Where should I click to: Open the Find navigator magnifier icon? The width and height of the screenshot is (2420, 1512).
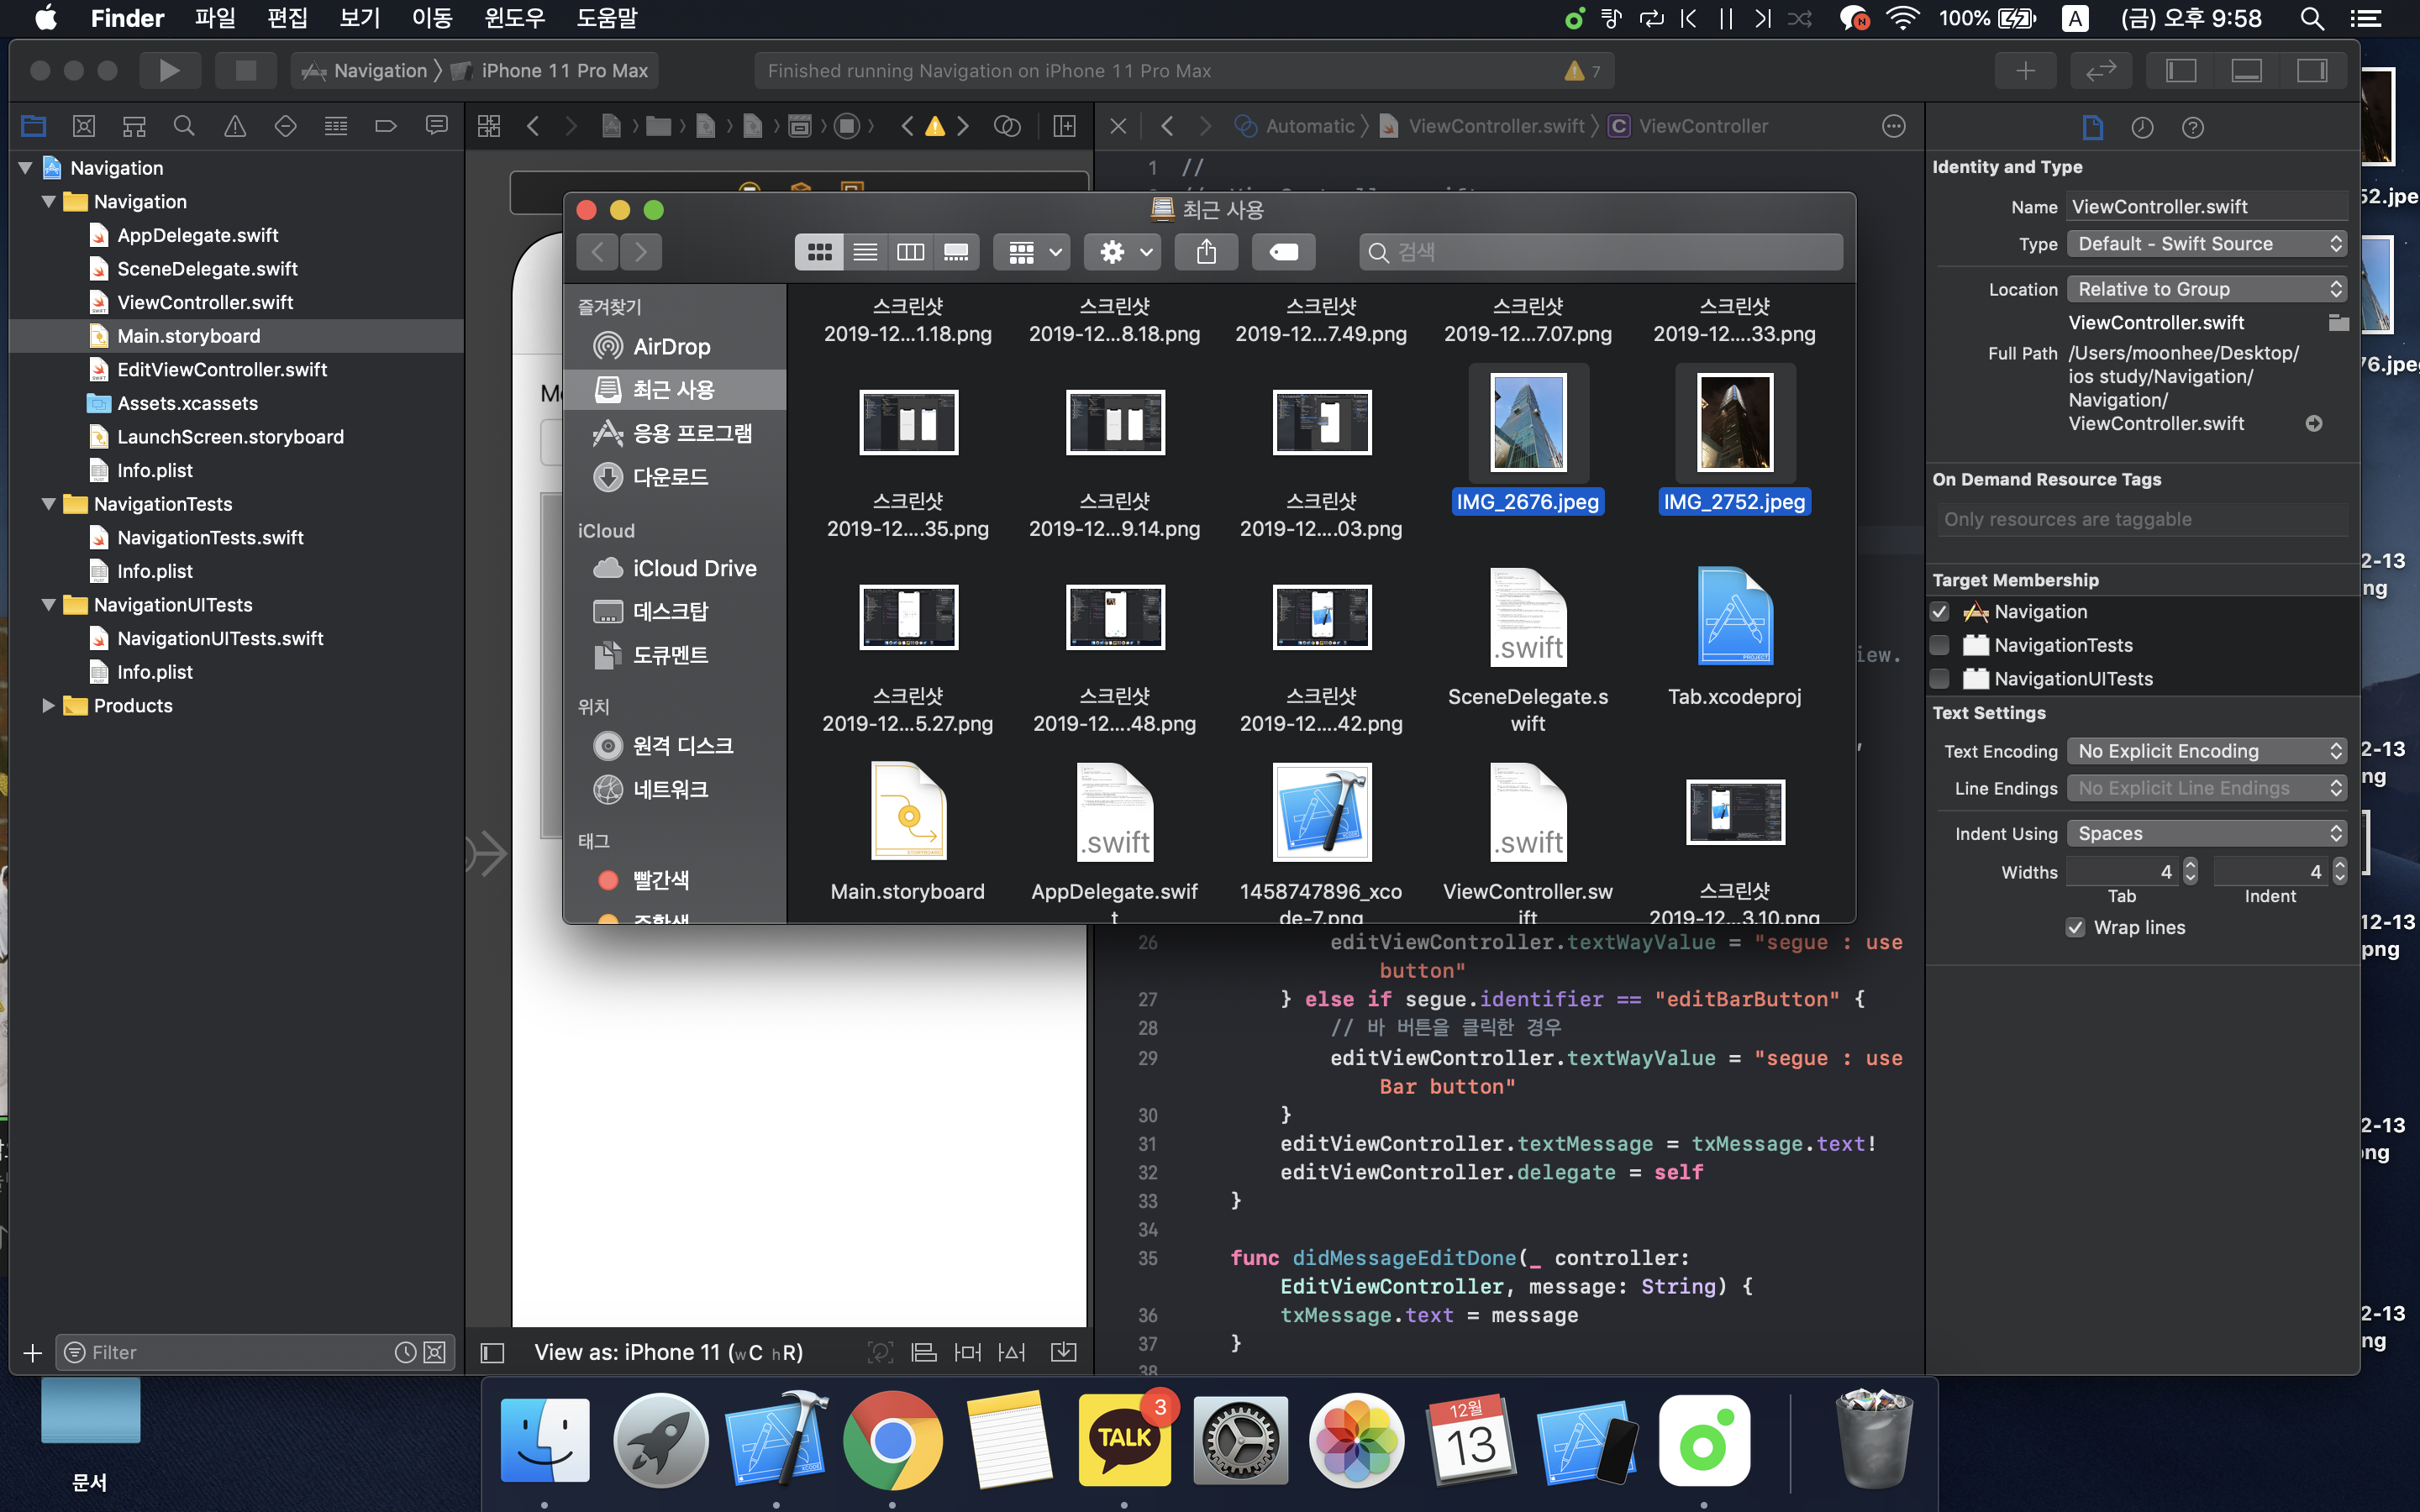click(x=184, y=126)
